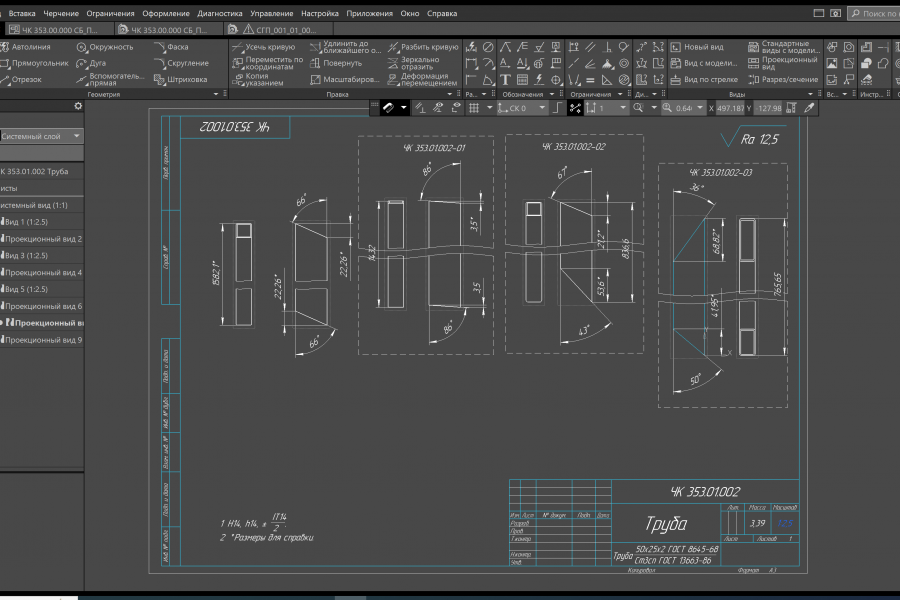Screen dimensions: 900x600
Task: Click the X coordinate field 497.187
Action: [x=730, y=108]
